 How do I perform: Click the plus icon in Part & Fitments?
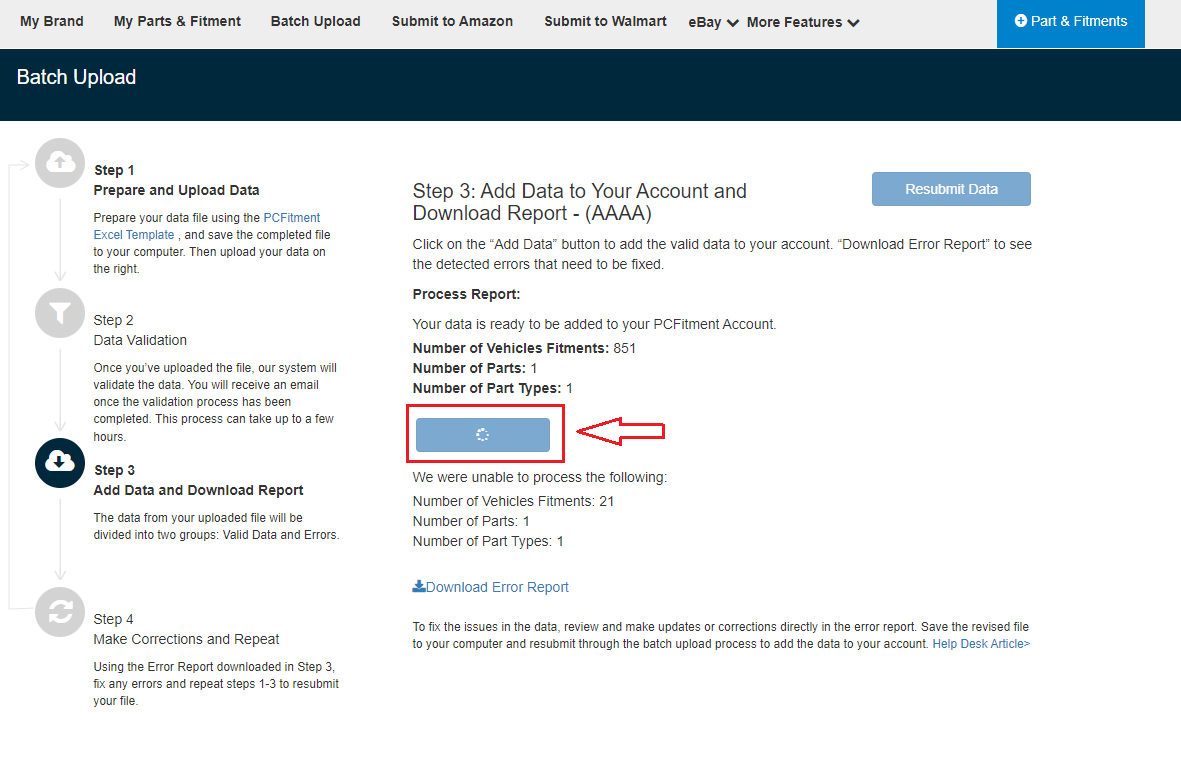(1021, 21)
